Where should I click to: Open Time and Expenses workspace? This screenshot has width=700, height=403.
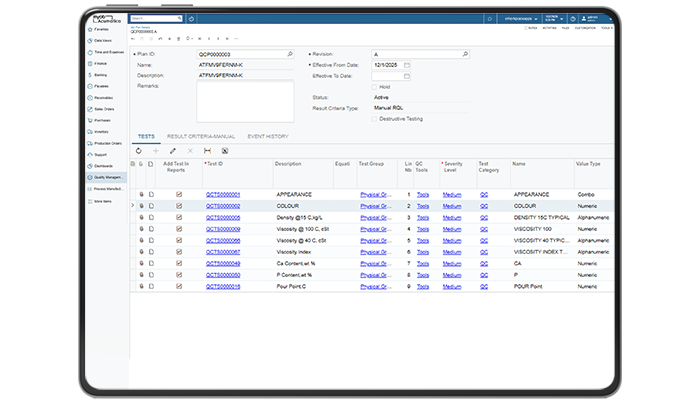click(x=106, y=52)
